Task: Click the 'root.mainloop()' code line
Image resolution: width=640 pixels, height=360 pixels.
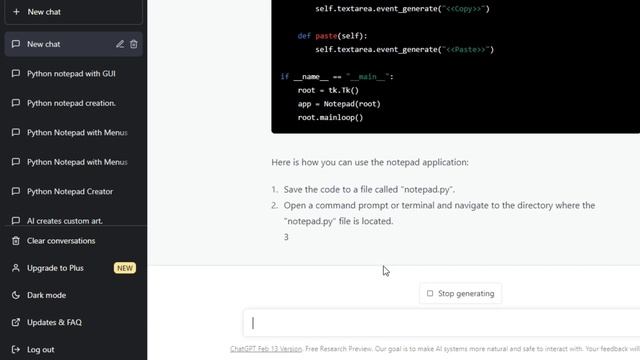Action: tap(330, 118)
